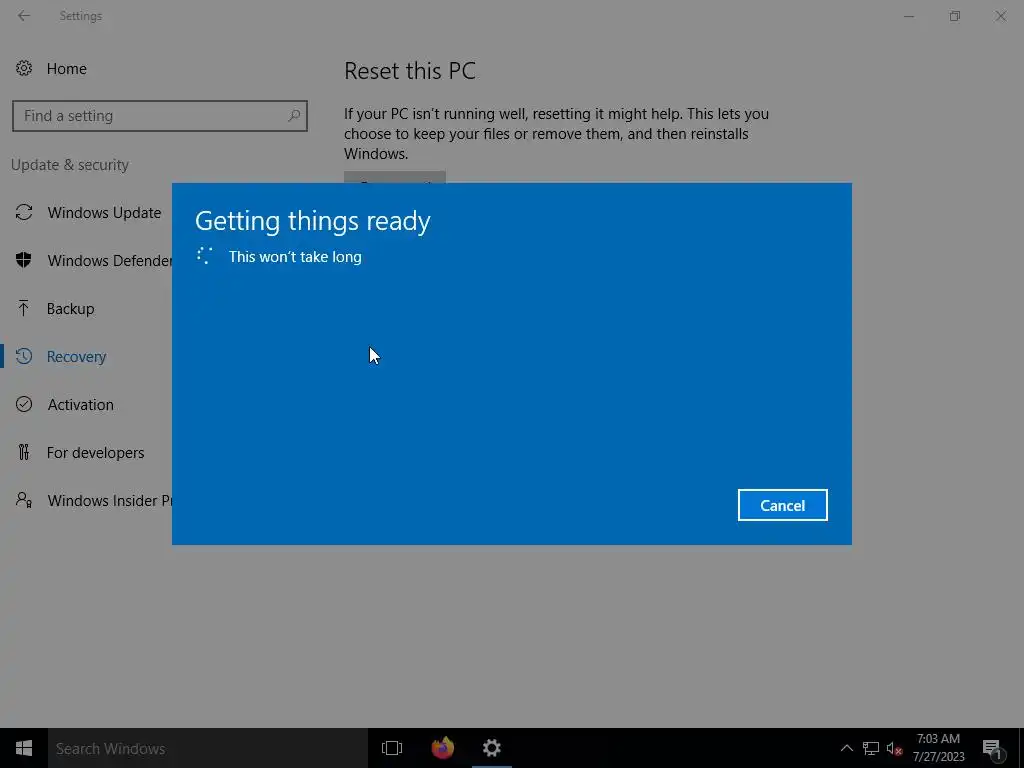Screen dimensions: 1024x768
Task: Click the Activation checkmark icon
Action: point(24,404)
